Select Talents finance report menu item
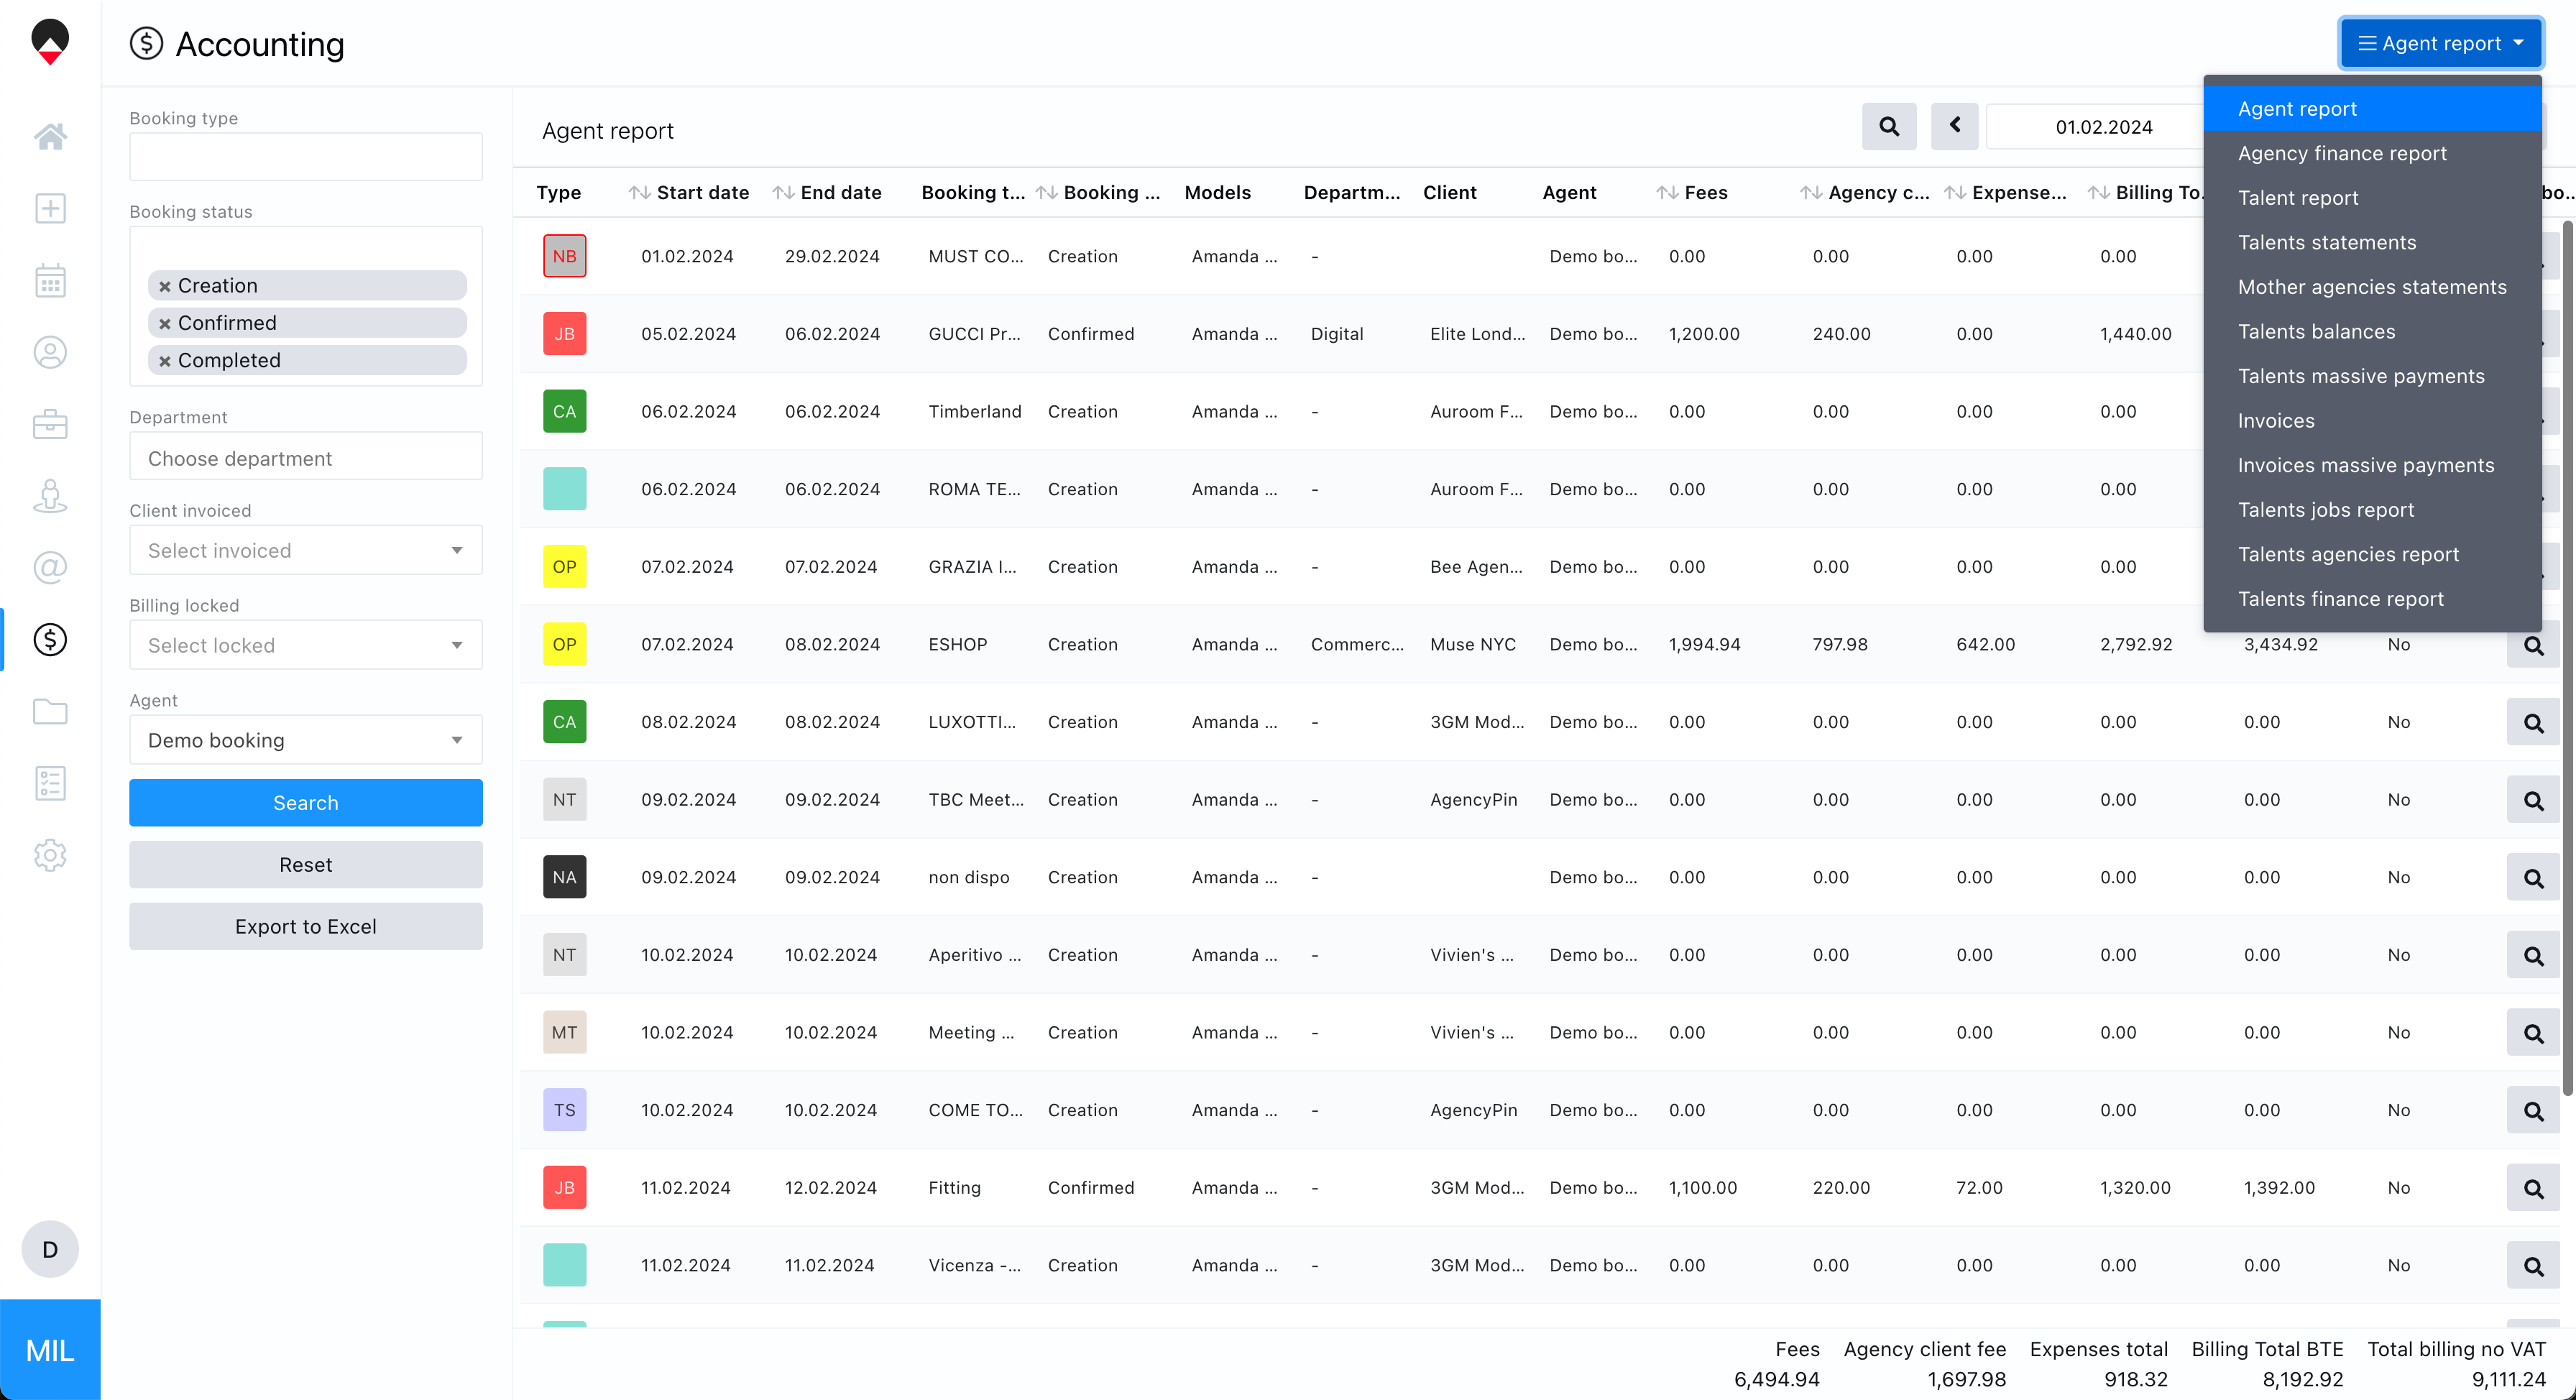Viewport: 2576px width, 1400px height. [x=2372, y=599]
